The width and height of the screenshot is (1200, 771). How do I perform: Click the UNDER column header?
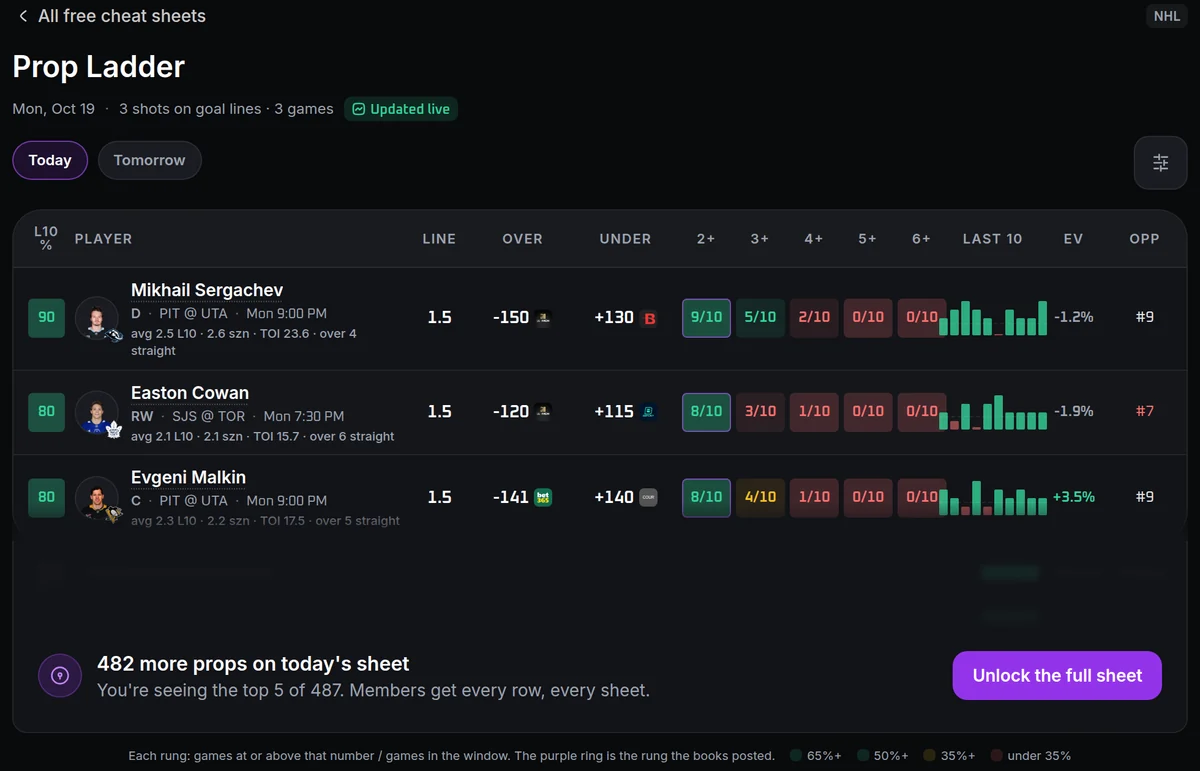click(625, 239)
